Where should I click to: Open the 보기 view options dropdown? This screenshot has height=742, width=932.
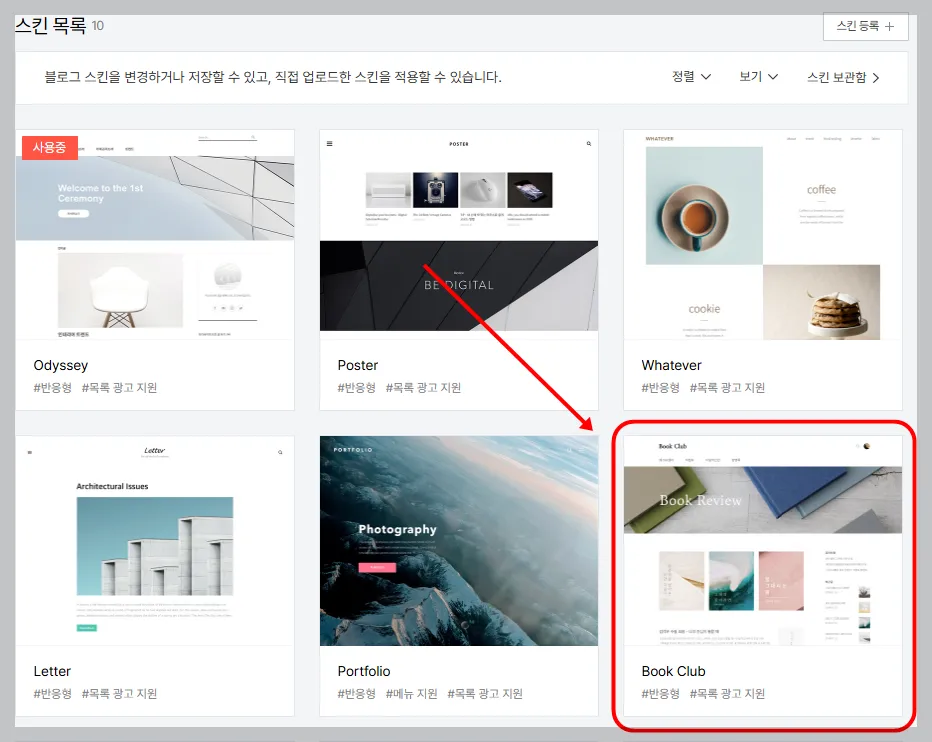758,76
